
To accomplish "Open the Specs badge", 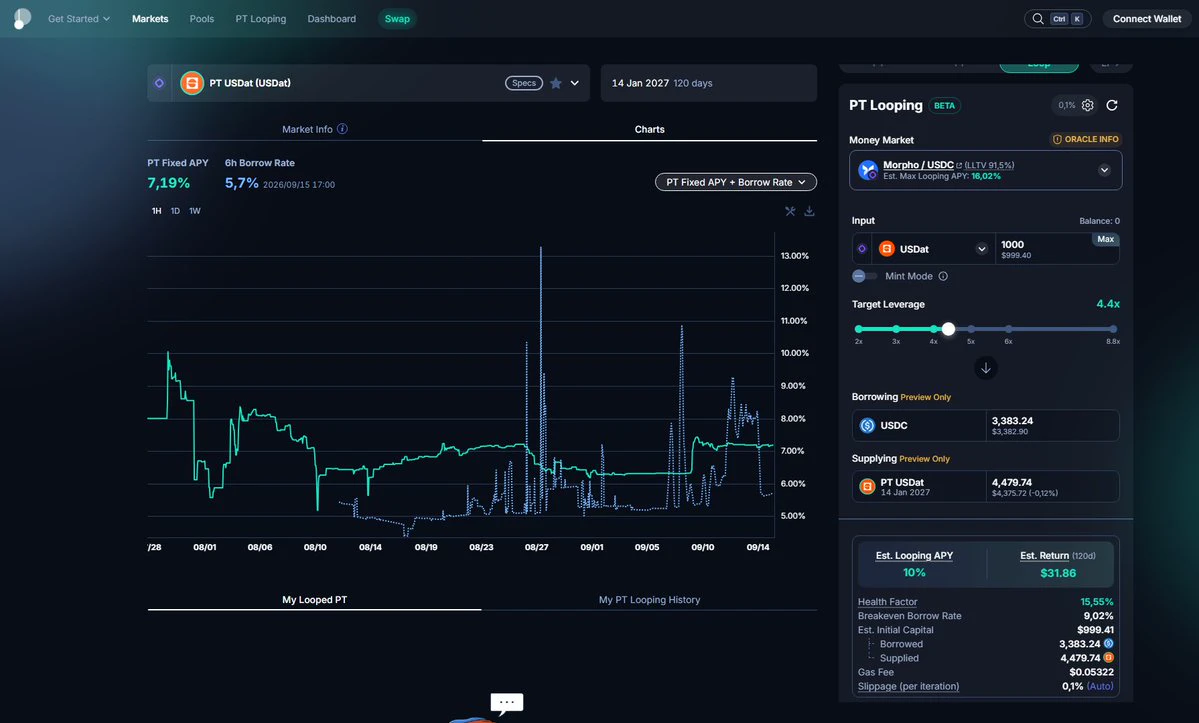I will point(524,83).
